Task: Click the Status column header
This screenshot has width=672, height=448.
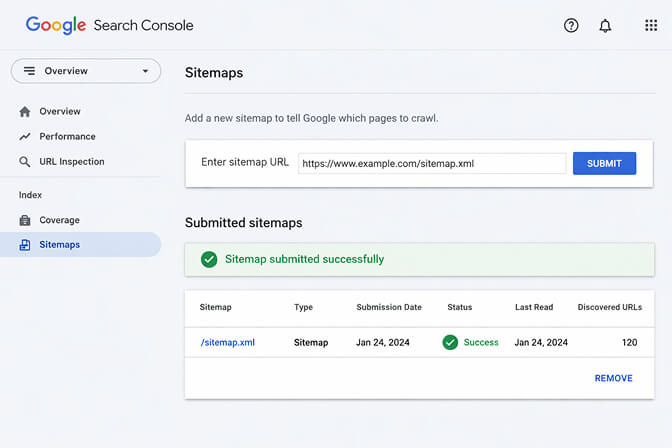Action: click(459, 307)
